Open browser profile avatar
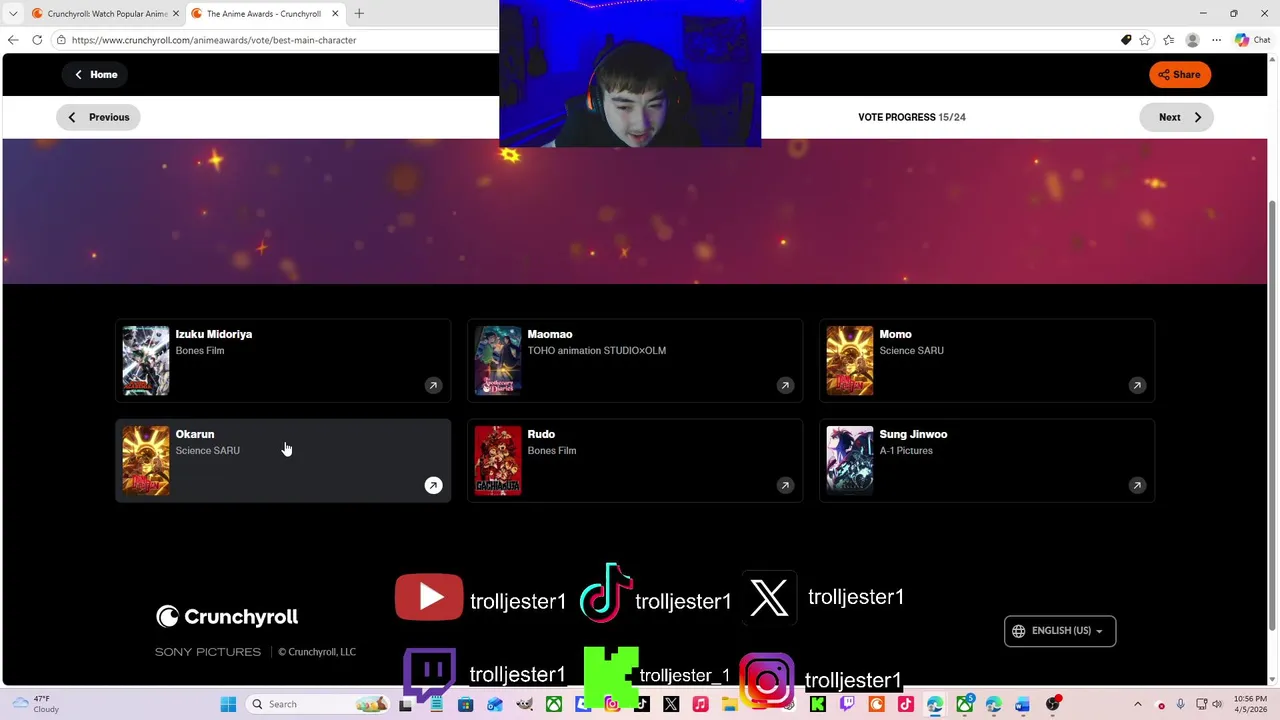The image size is (1280, 720). (x=1192, y=40)
